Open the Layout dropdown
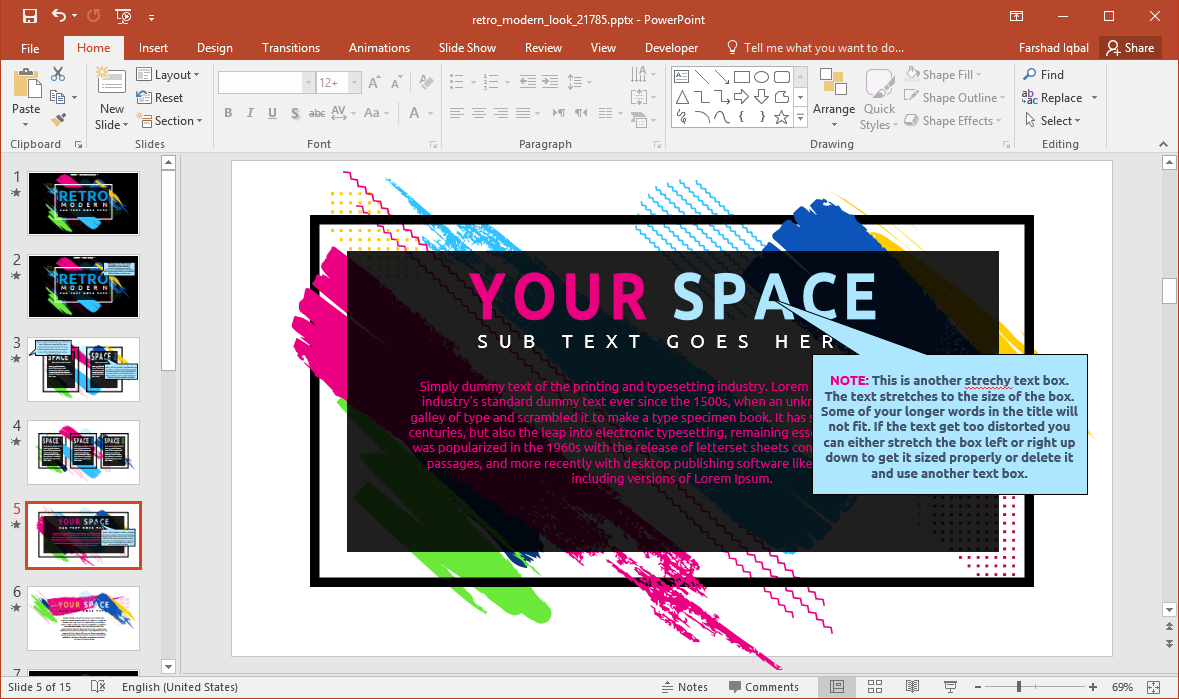Viewport: 1179px width, 699px height. coord(168,74)
